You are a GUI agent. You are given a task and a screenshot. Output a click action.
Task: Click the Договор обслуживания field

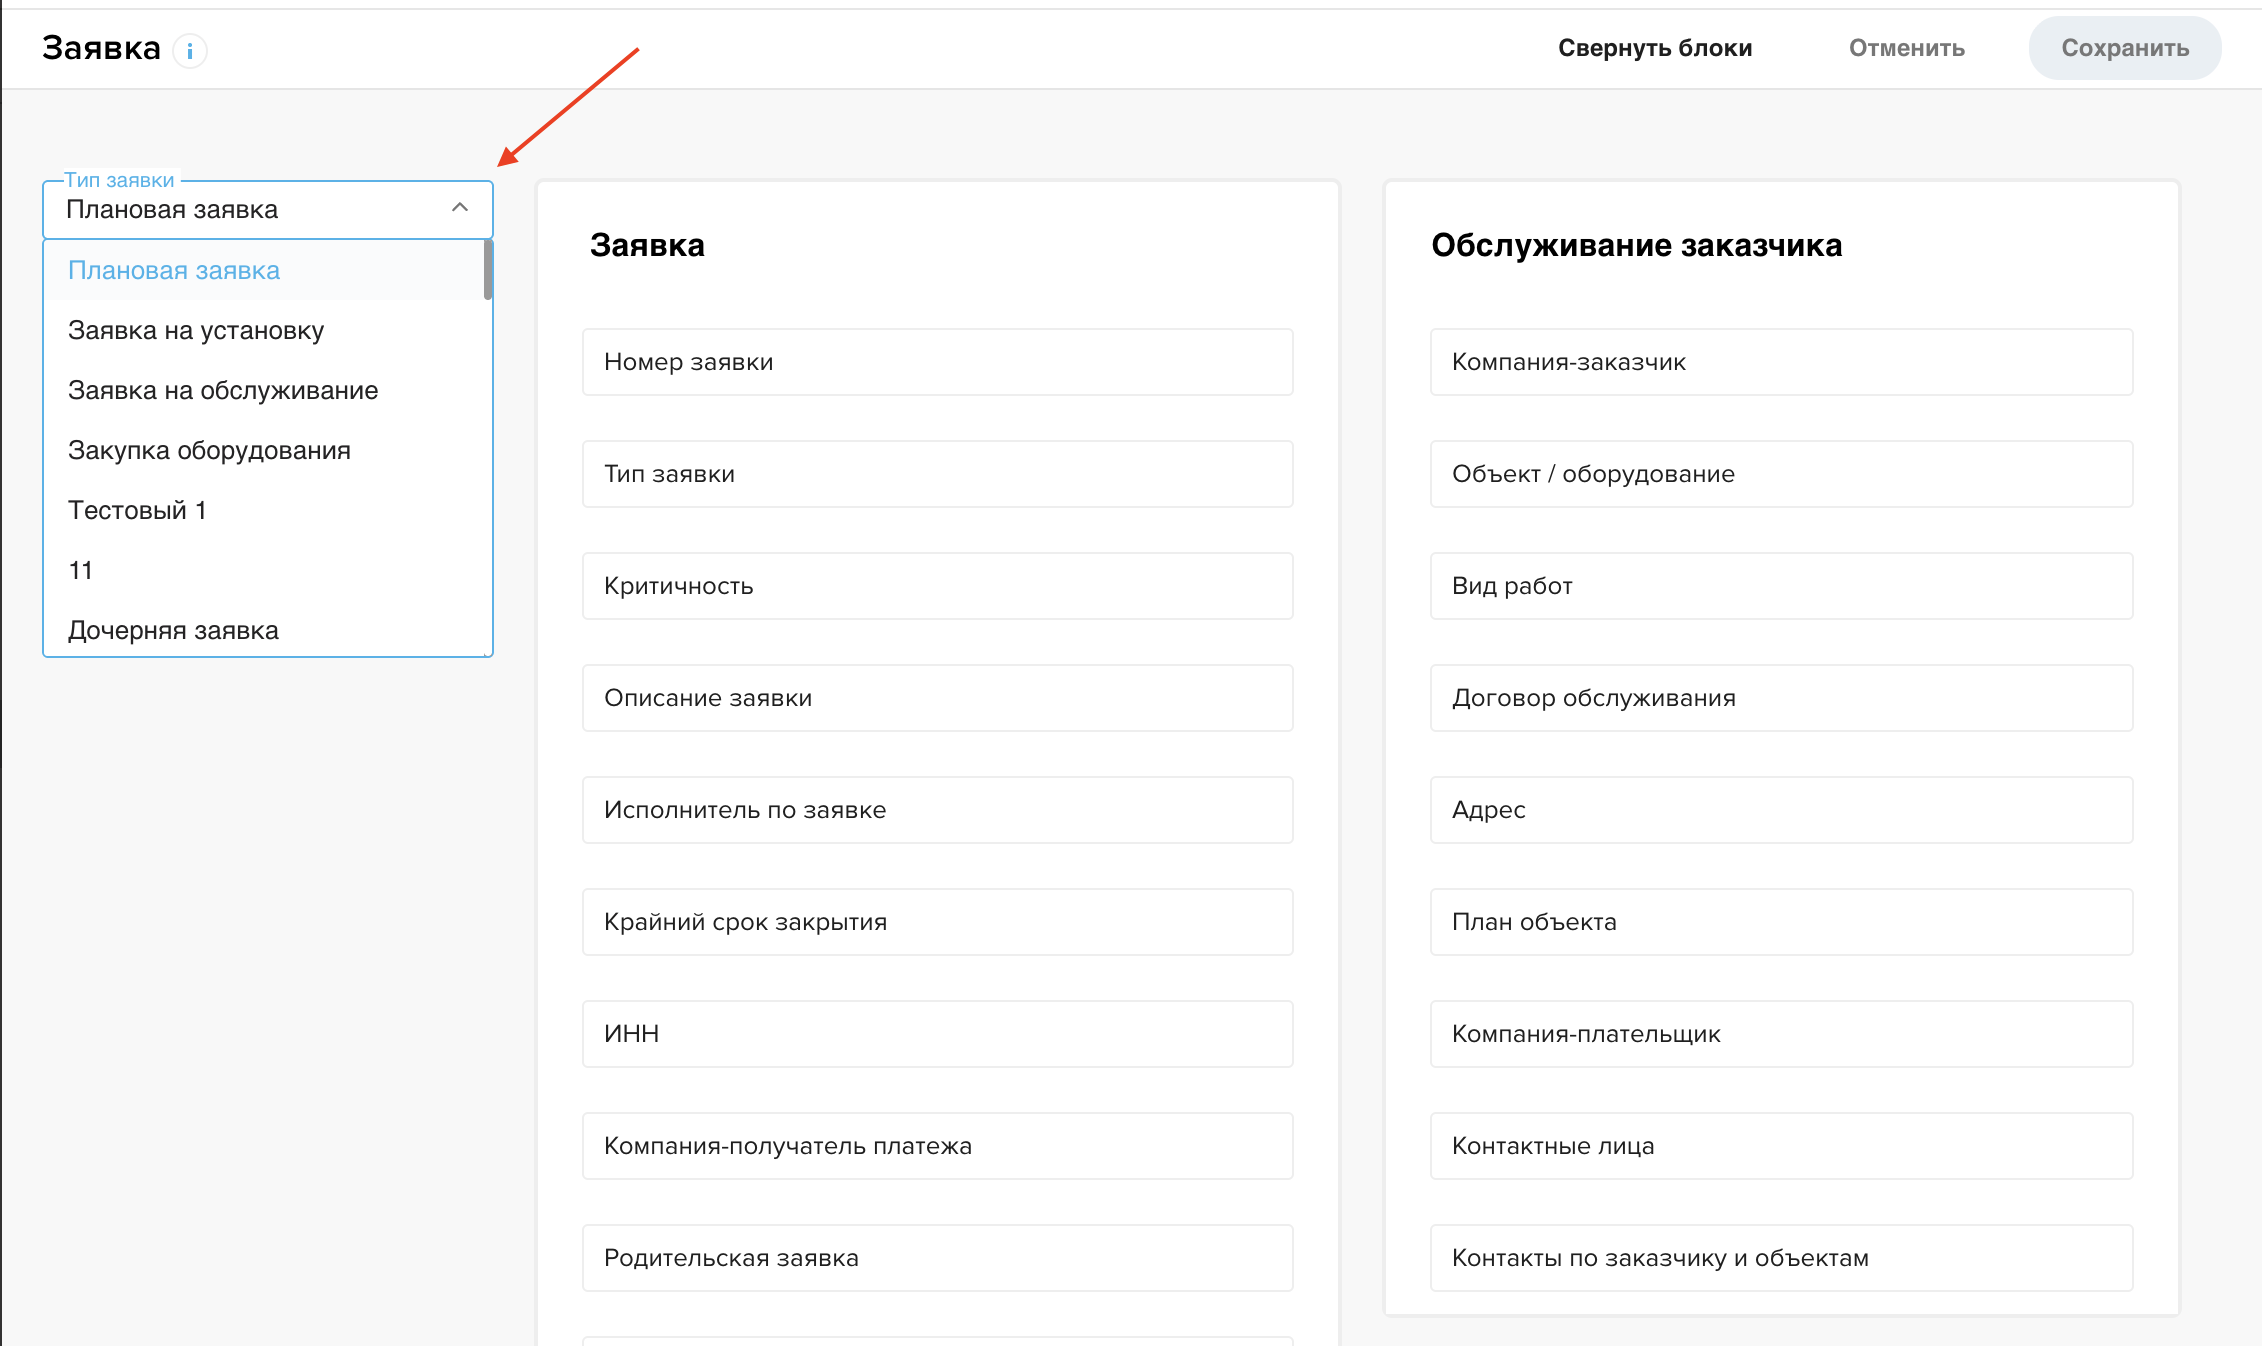[1780, 698]
